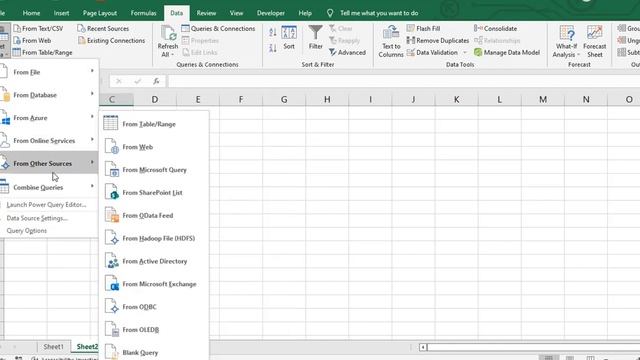Choose From SharePoint List
Screen dimensions: 640x360
(x=154, y=193)
